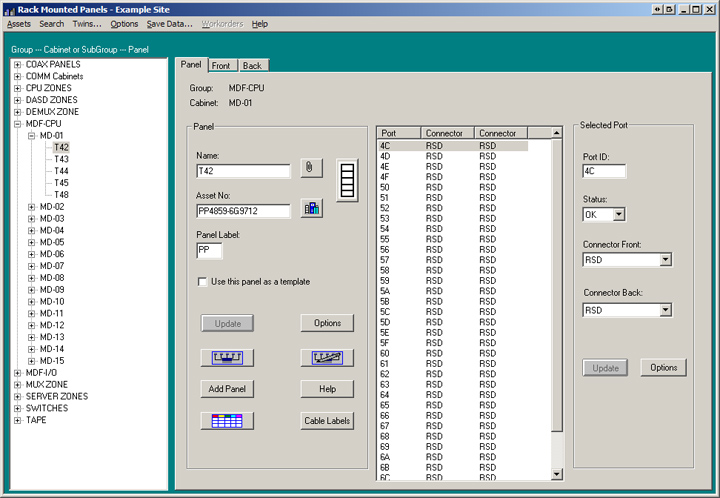Expand the MDF-I/O tree node
720x498 pixels.
point(17,373)
